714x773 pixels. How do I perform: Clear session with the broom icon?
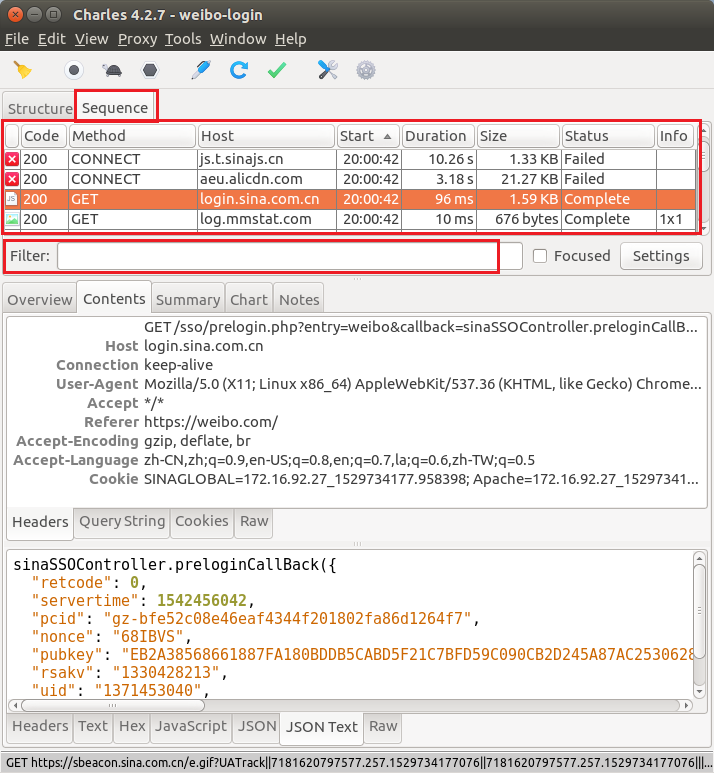tap(23, 70)
